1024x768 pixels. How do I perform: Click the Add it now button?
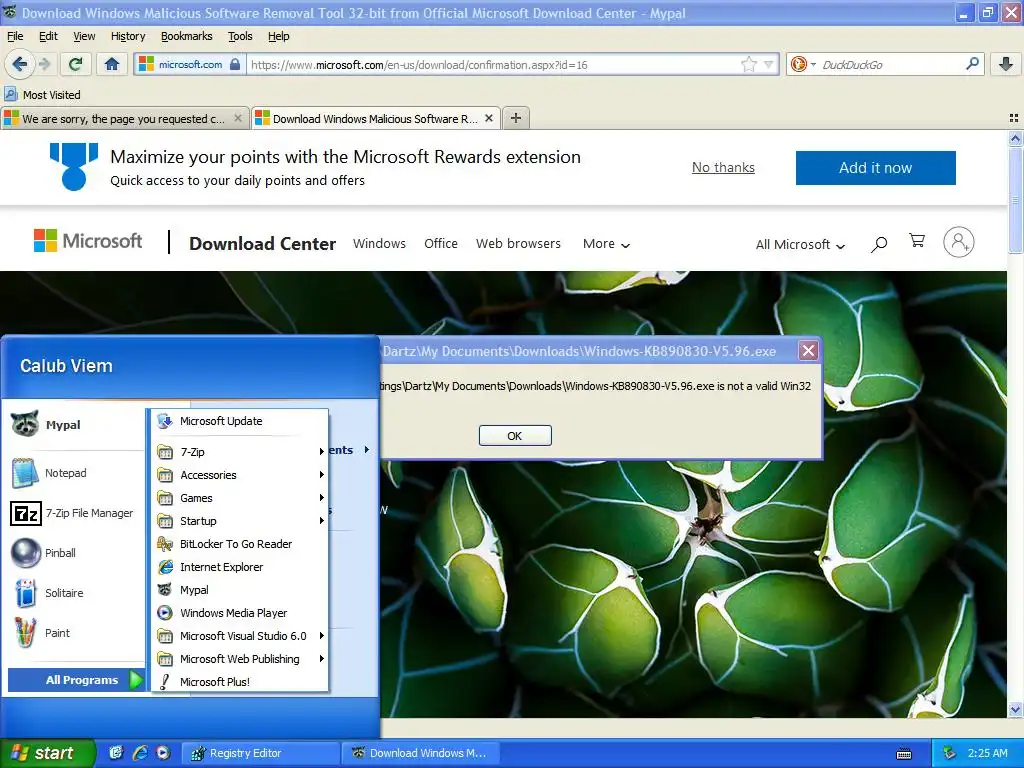(x=875, y=168)
